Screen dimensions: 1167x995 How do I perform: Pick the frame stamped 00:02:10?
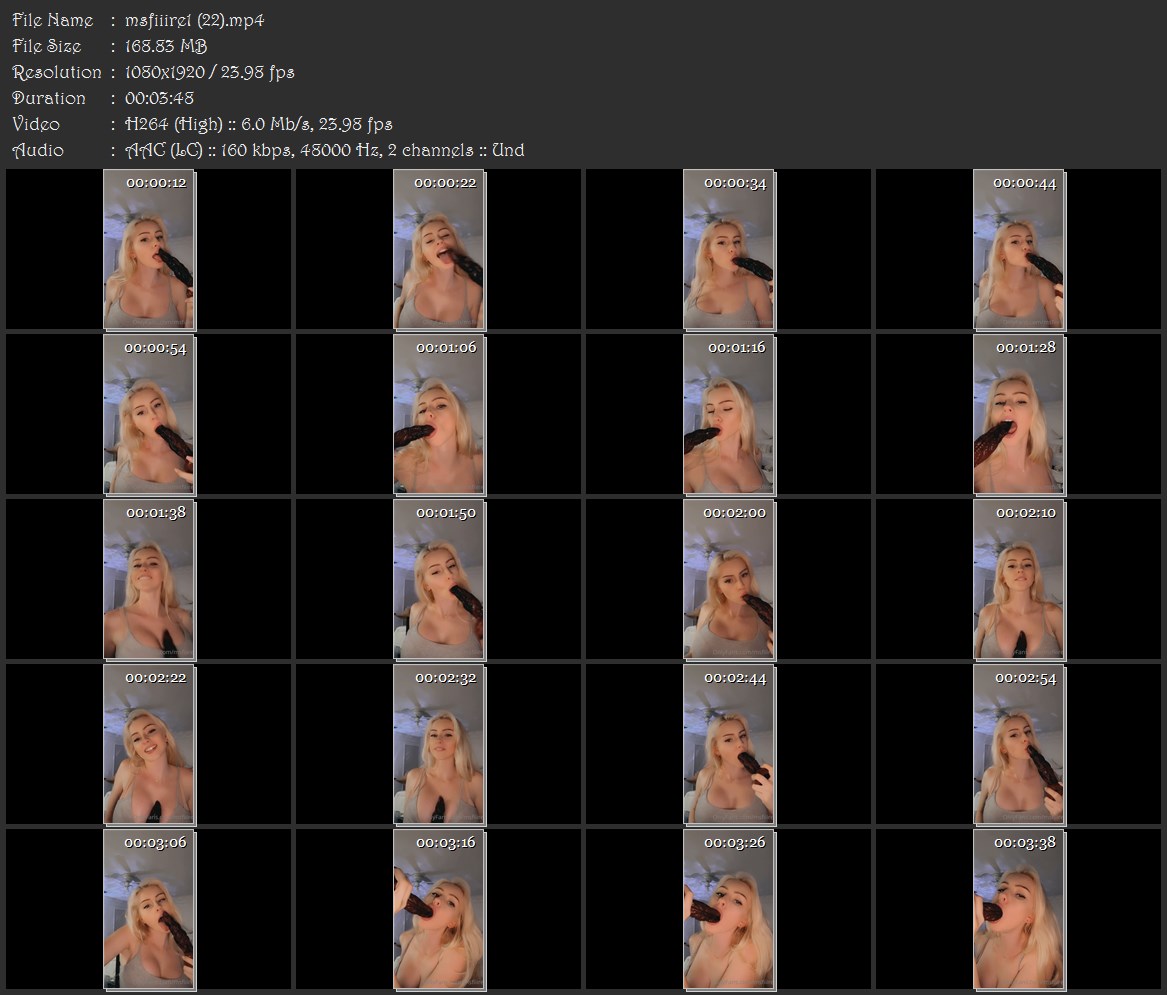coord(1020,580)
